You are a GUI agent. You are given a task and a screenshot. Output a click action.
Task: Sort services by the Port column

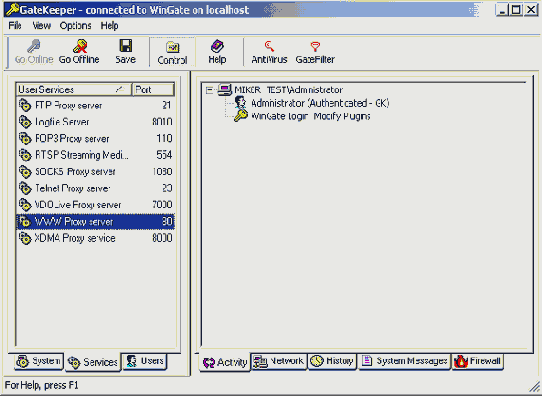153,89
